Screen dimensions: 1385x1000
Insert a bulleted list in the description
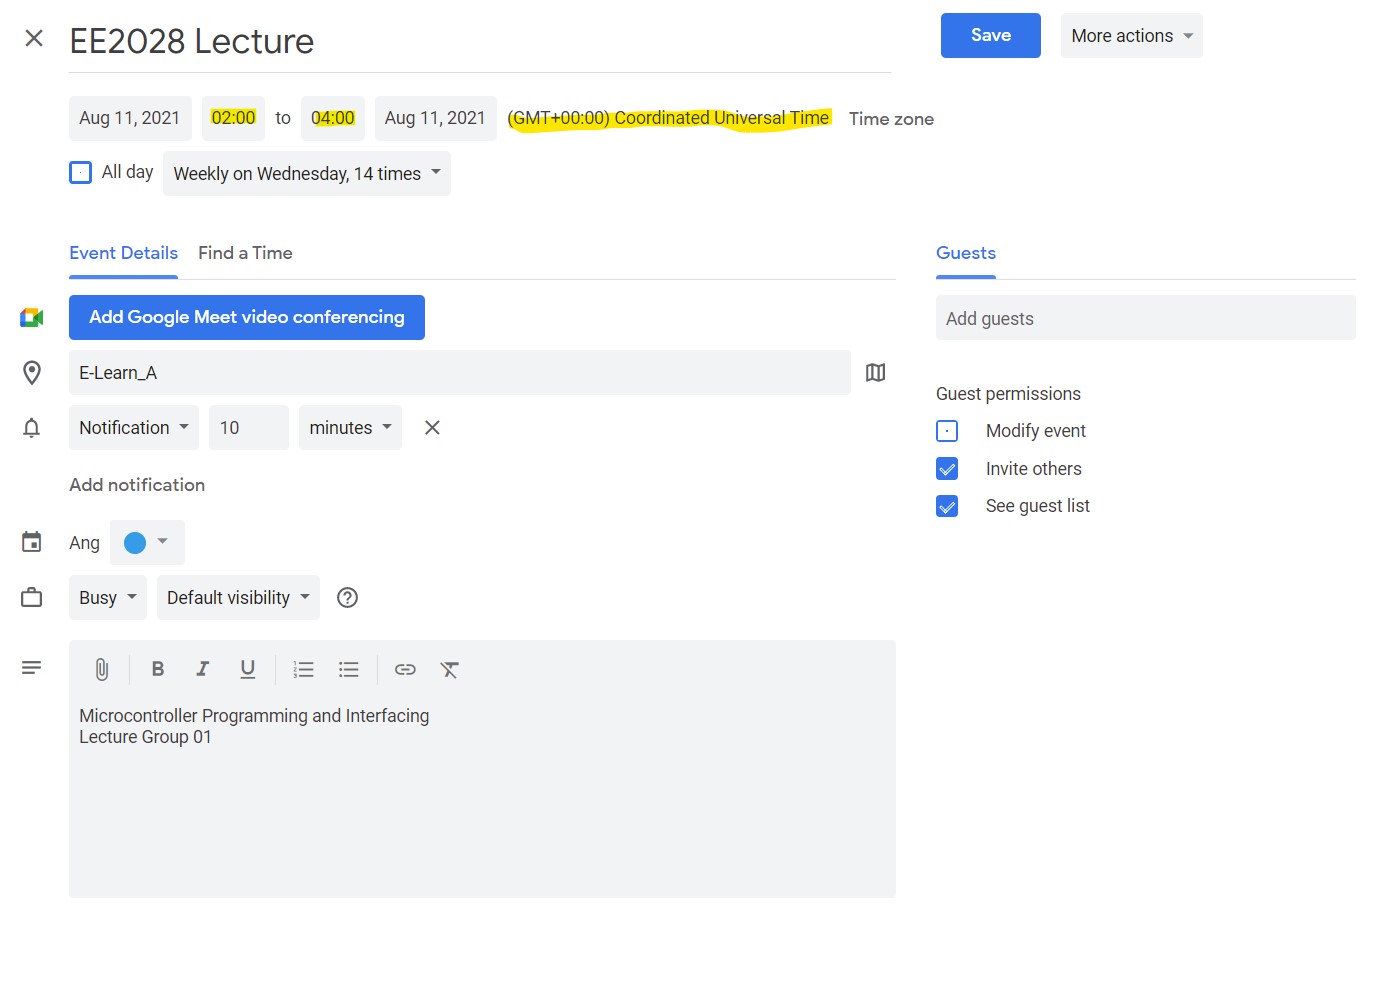pyautogui.click(x=348, y=669)
